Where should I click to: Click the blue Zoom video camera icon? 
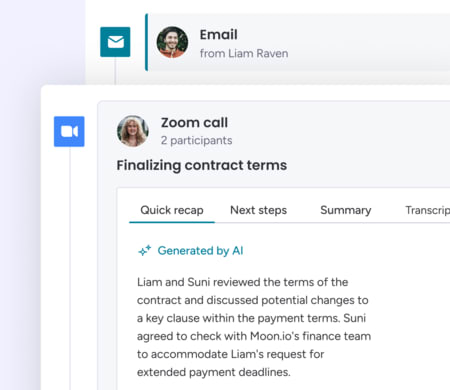69,131
